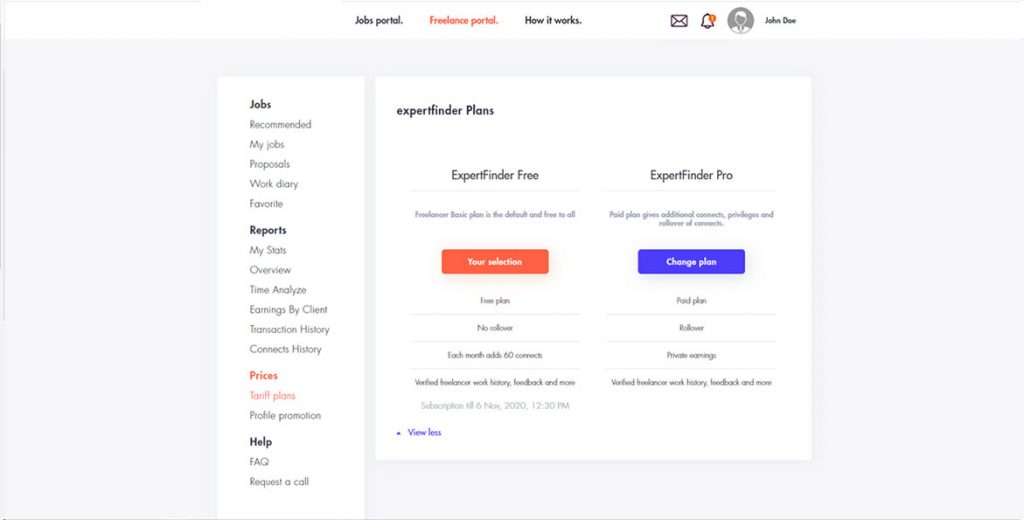The height and width of the screenshot is (520, 1024).
Task: Check Connects History
Action: click(285, 350)
